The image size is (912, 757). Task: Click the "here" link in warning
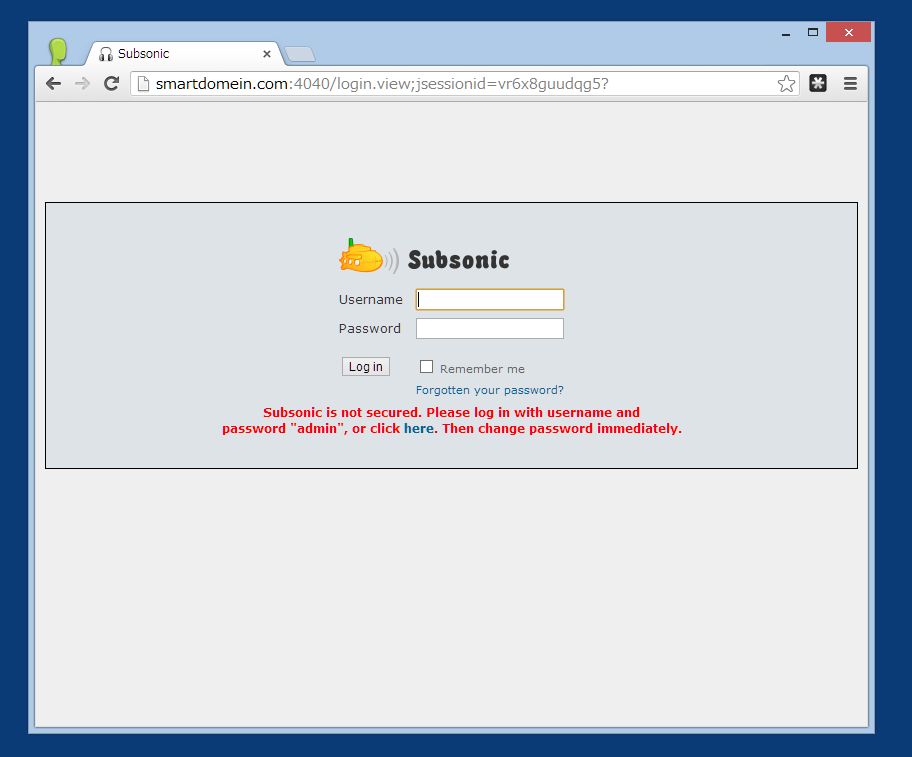coord(419,429)
